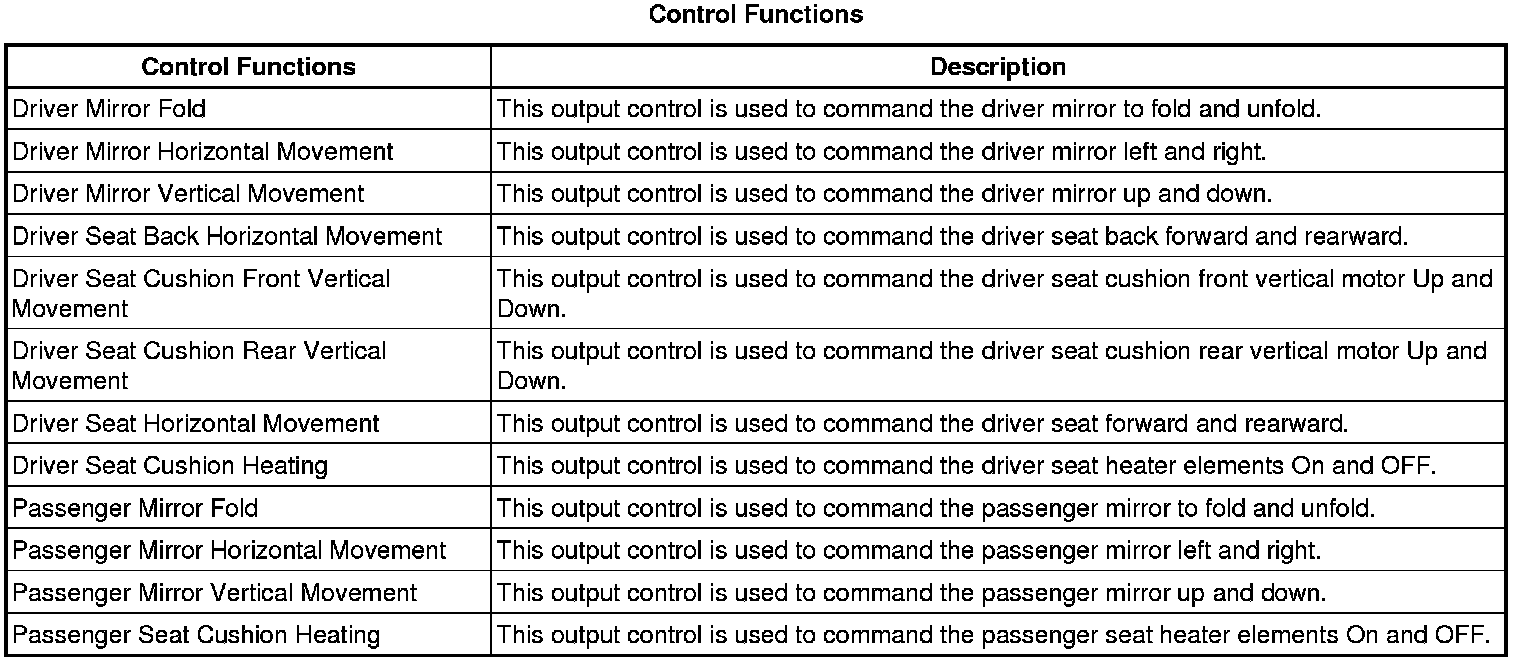
Task: Click the Driver Seat Horizontal Movement cell
Action: pos(196,423)
